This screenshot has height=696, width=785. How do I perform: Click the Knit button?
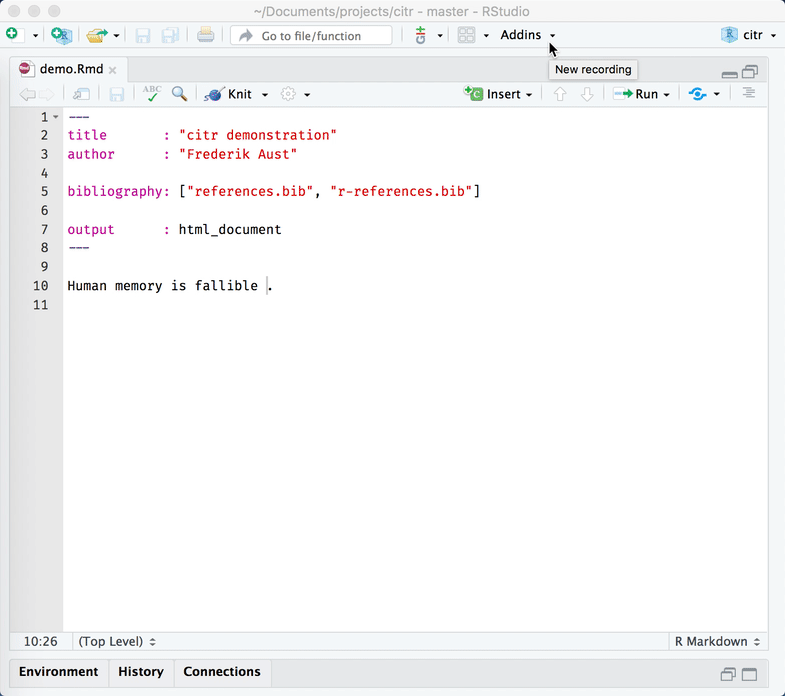(228, 94)
